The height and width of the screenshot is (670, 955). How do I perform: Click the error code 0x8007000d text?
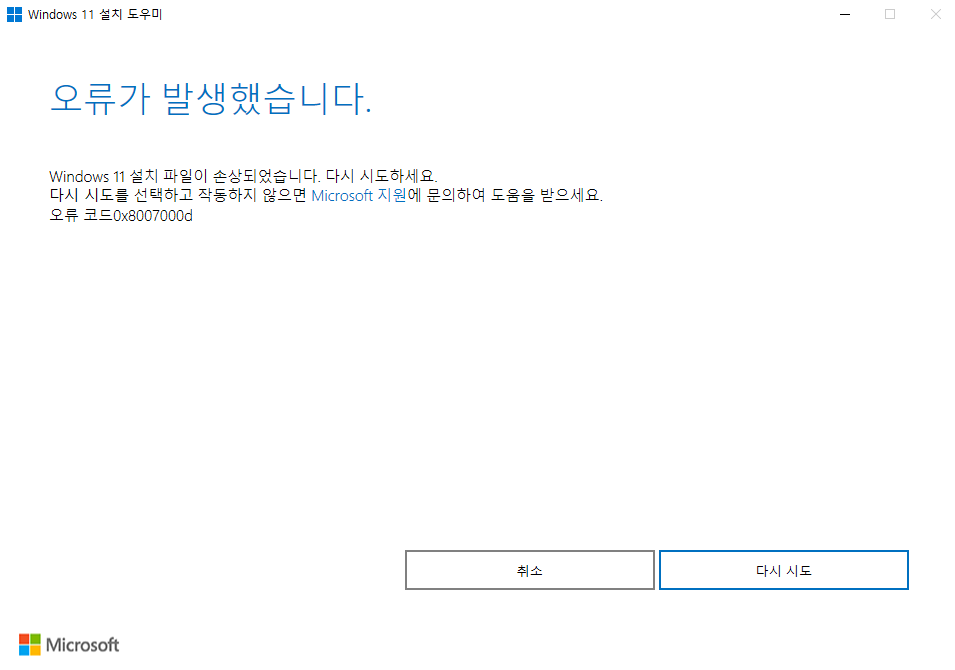pos(153,216)
